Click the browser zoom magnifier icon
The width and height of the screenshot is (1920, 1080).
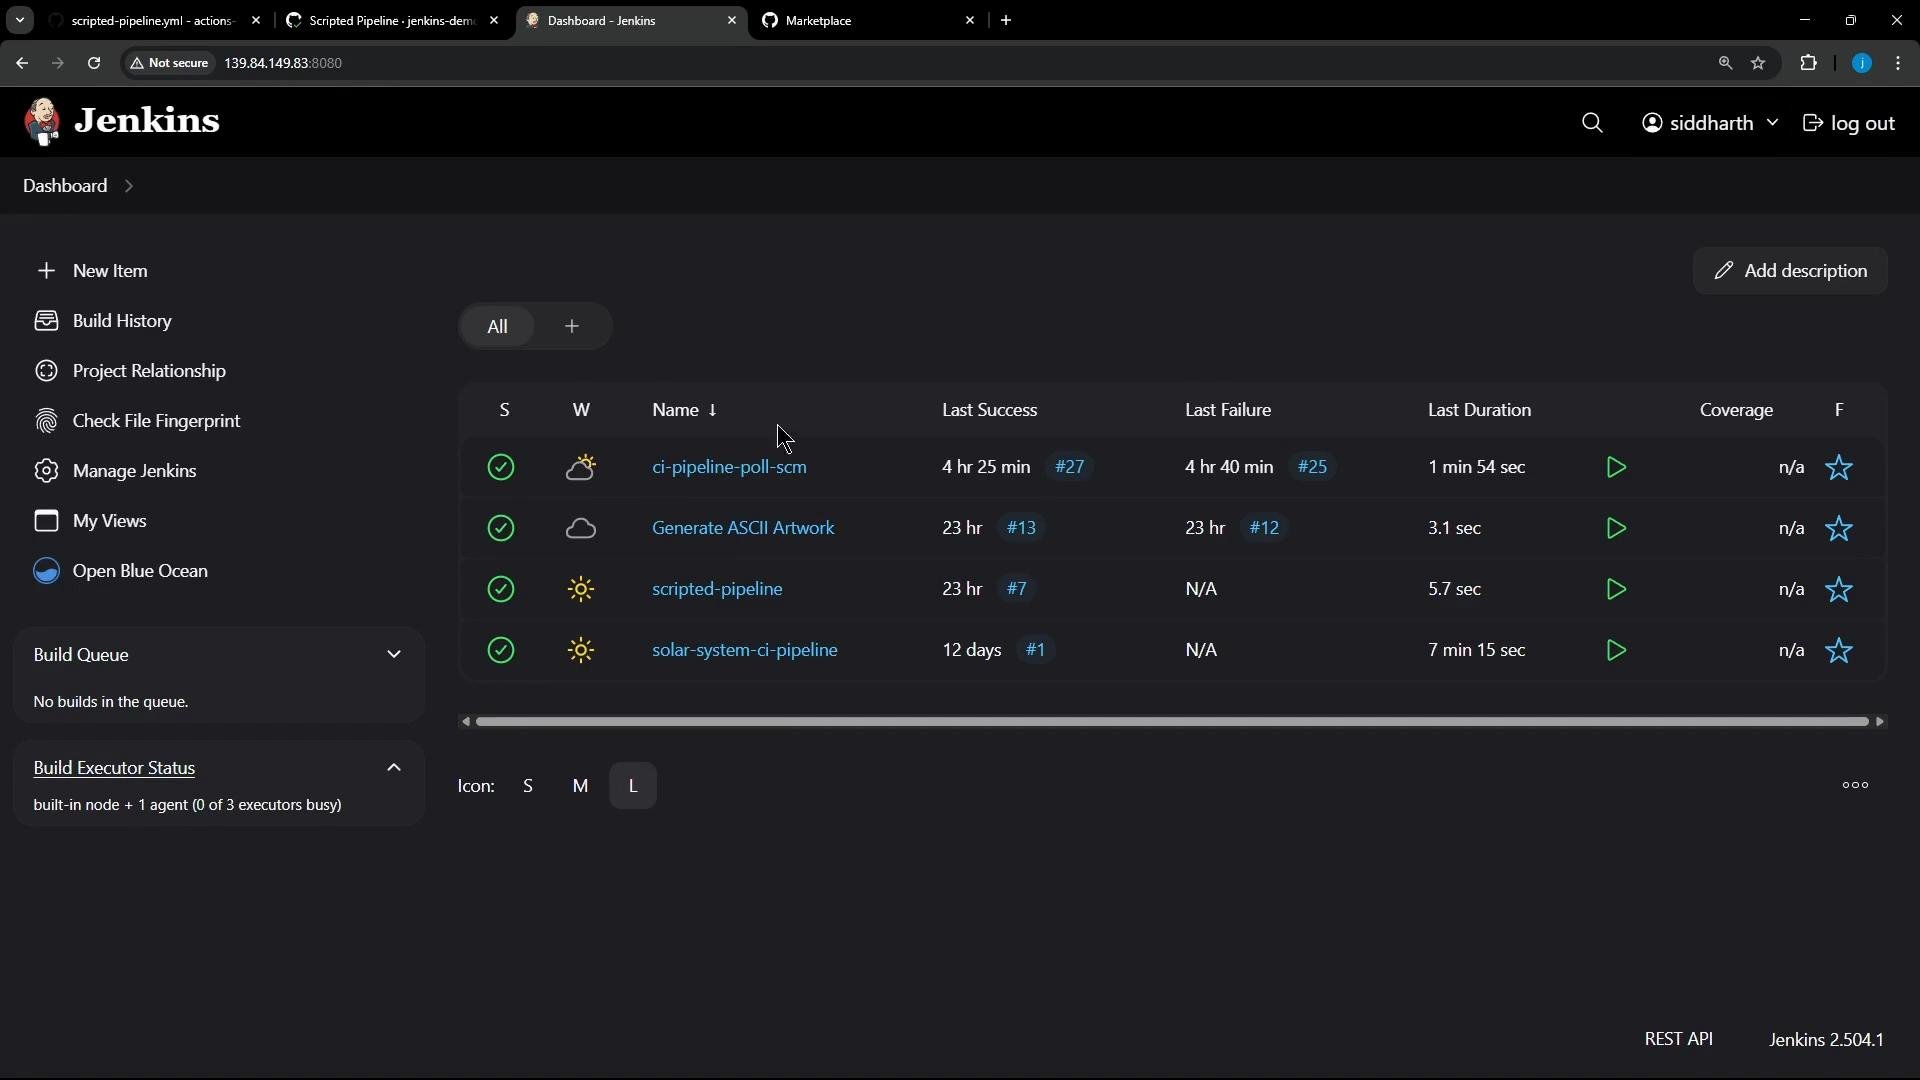pyautogui.click(x=1725, y=63)
